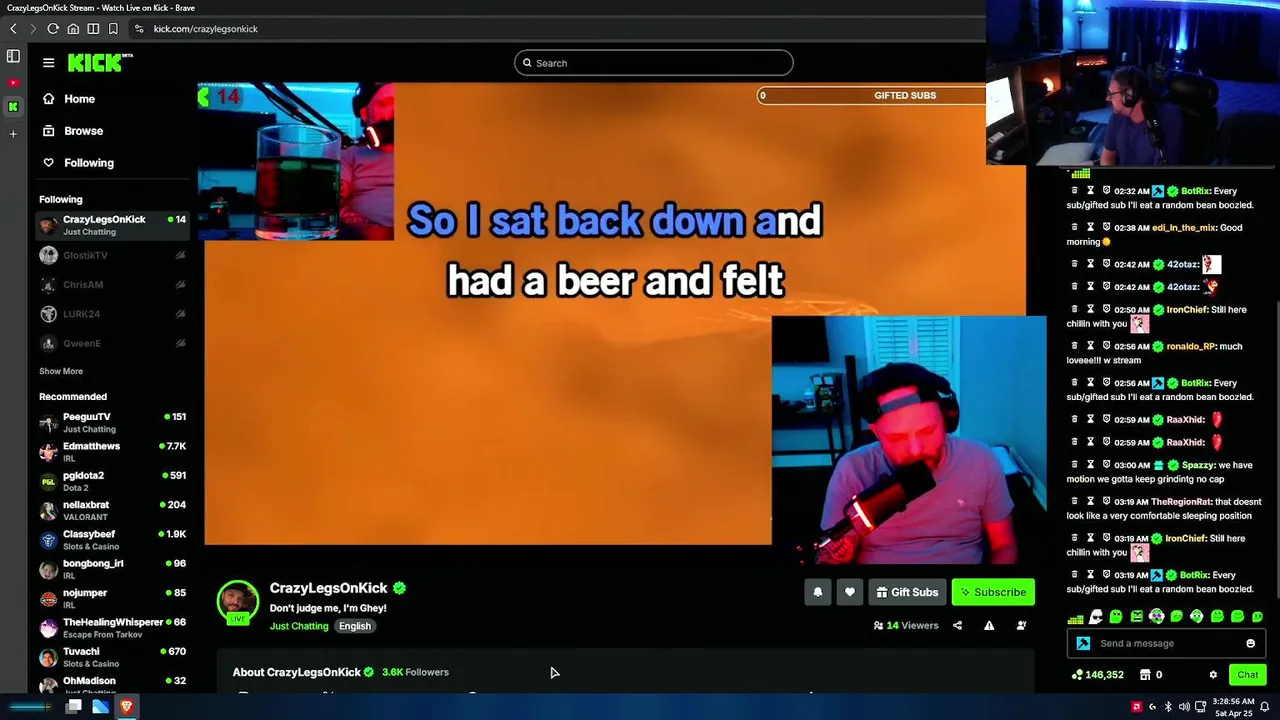
Task: Open Brave browser in taskbar
Action: click(x=127, y=707)
